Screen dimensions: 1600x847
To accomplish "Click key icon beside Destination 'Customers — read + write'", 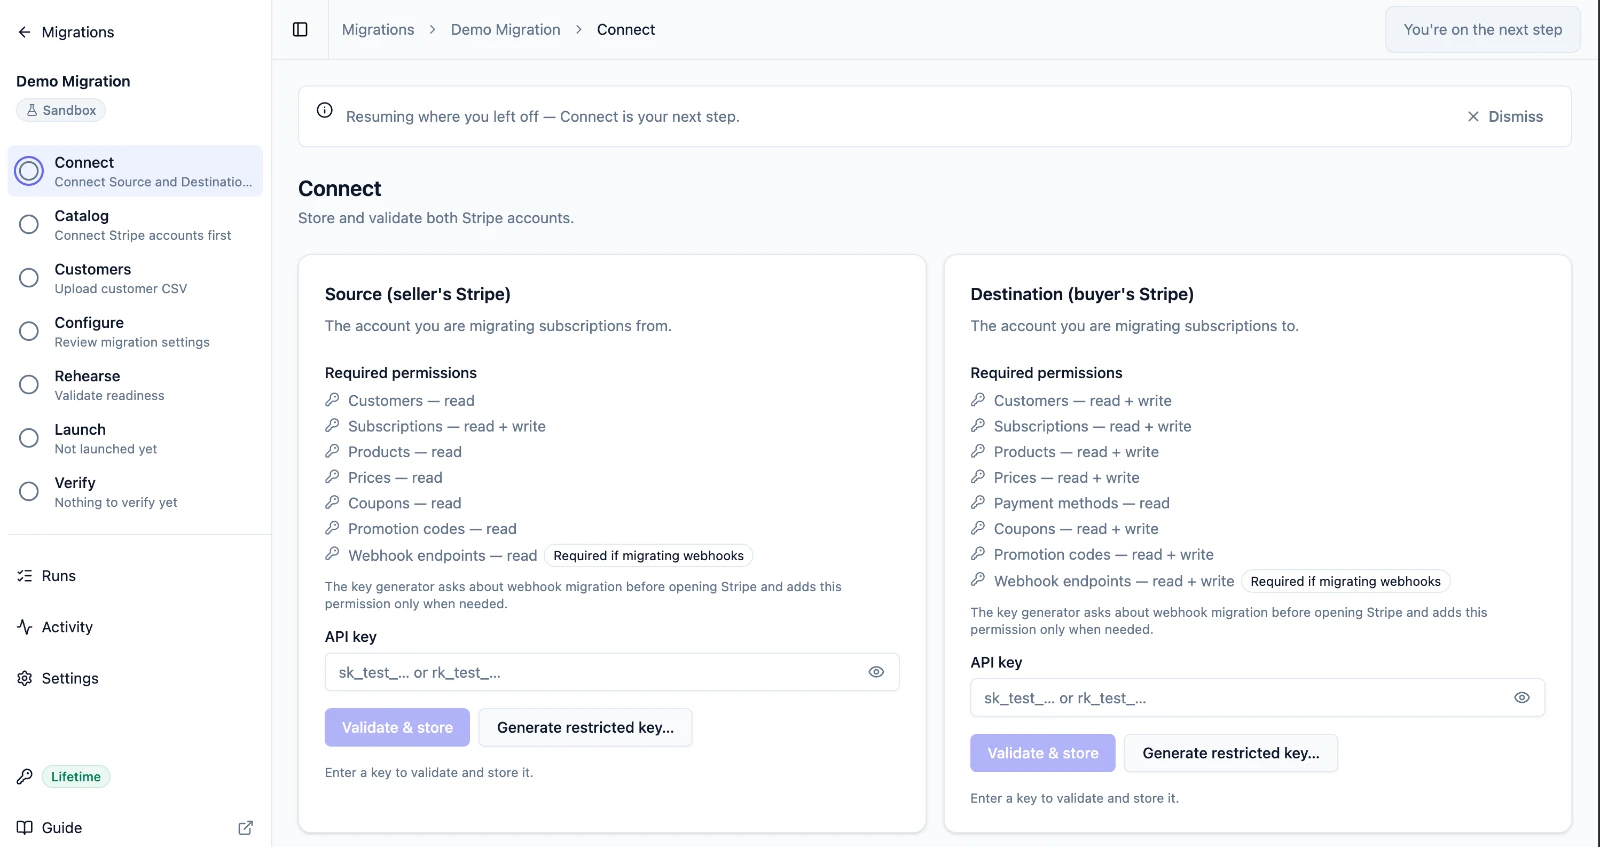I will [978, 400].
